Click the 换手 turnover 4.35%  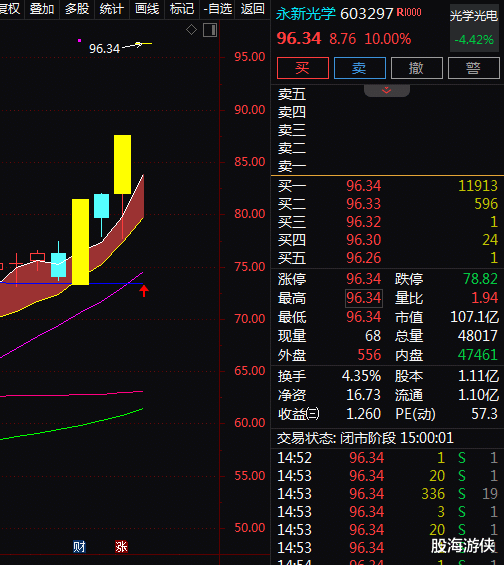[x=361, y=376]
